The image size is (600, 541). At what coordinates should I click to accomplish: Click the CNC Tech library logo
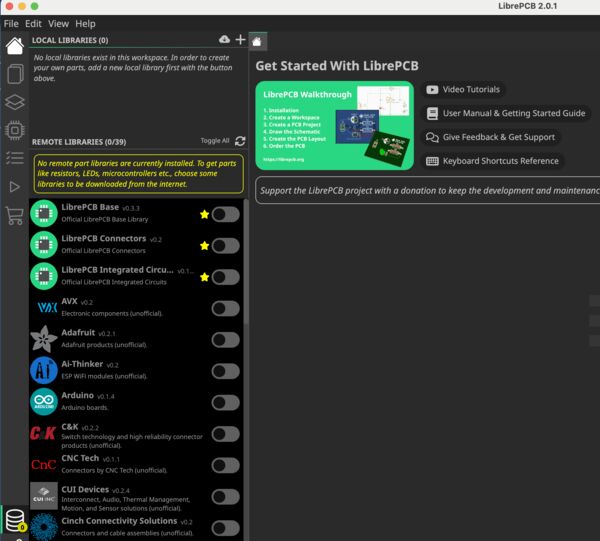44,464
